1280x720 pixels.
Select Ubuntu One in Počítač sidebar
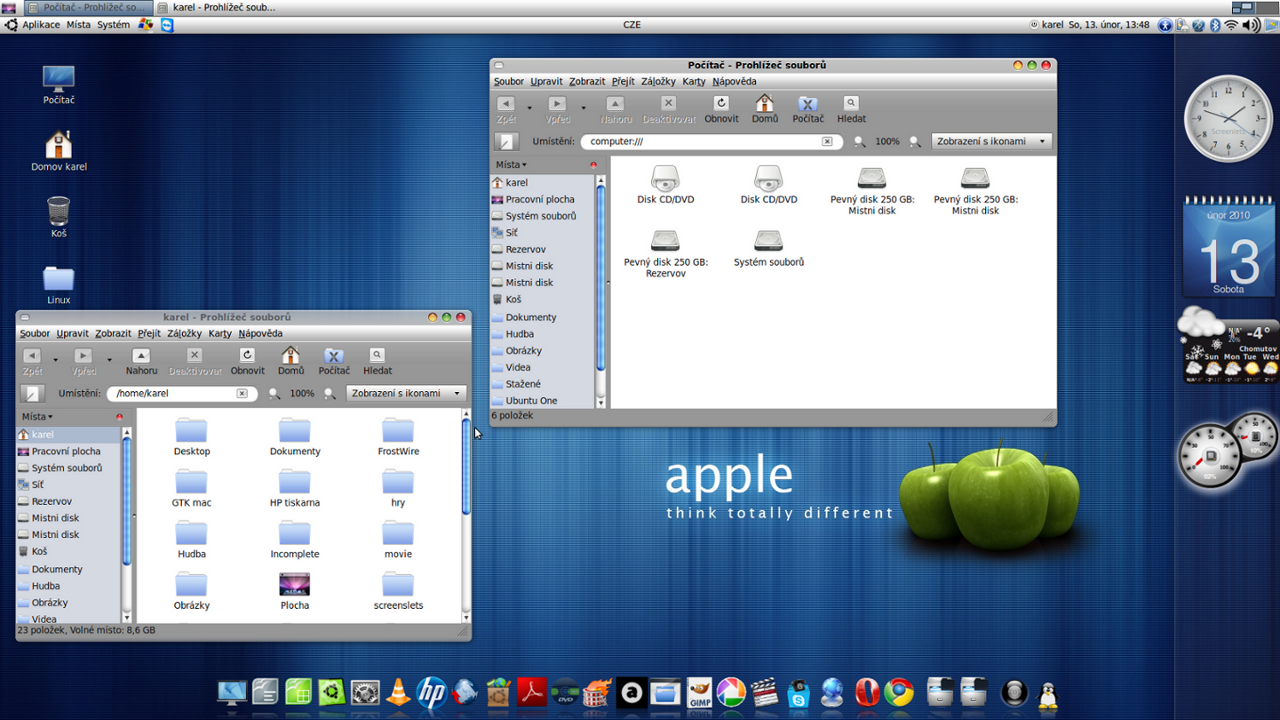[531, 401]
